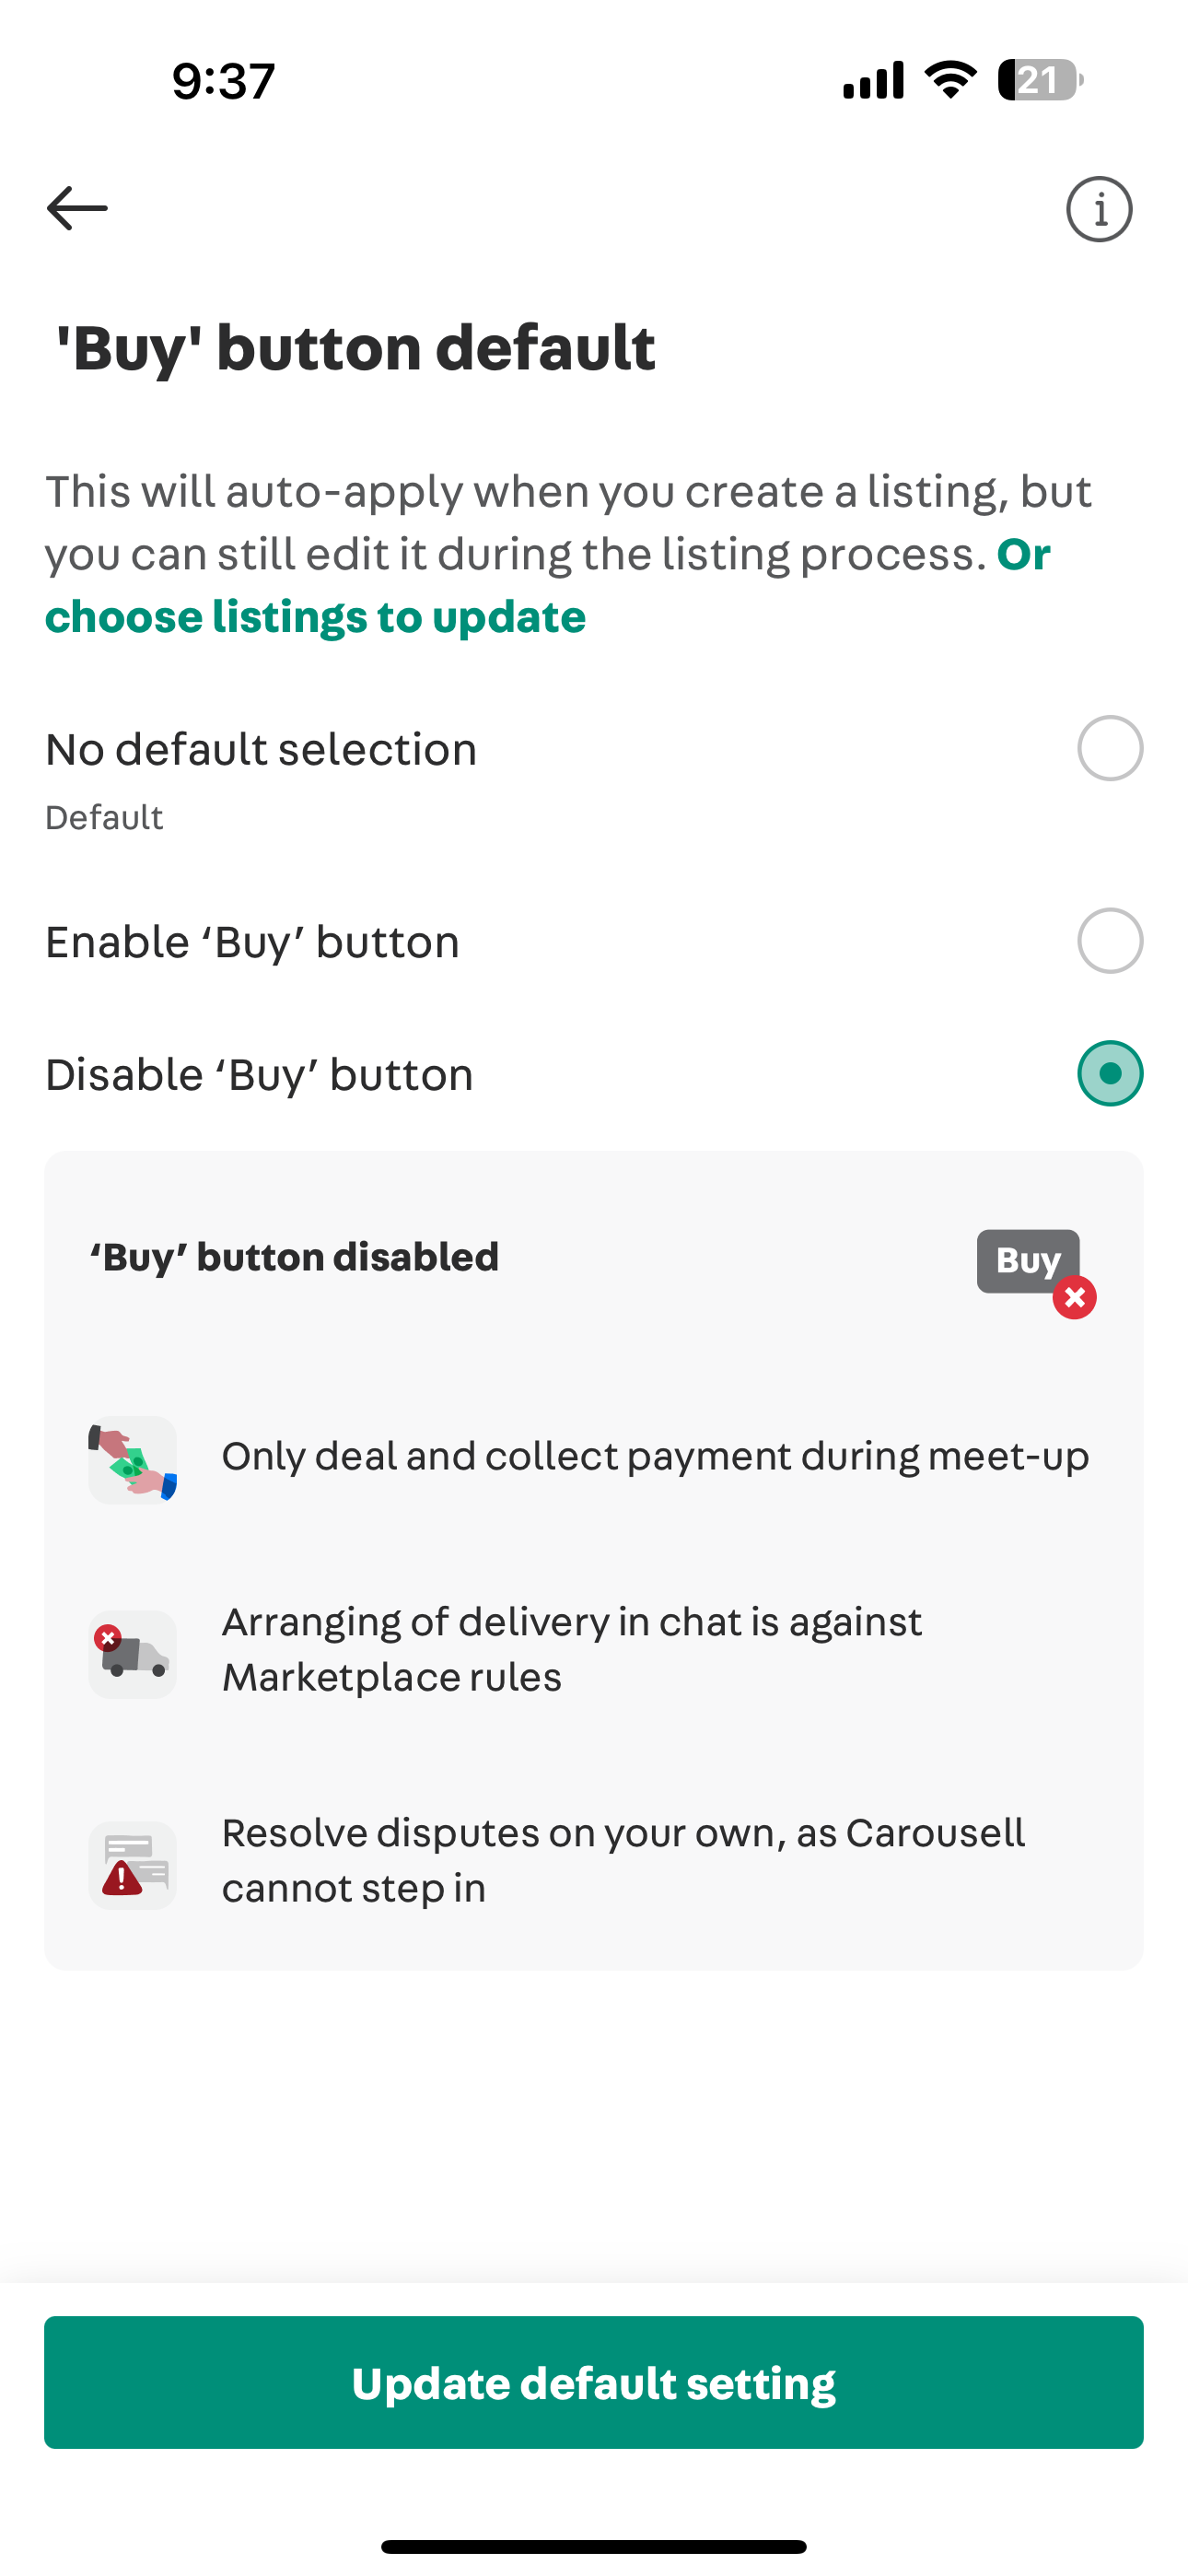Tap the red X badge on Buy

point(1075,1298)
